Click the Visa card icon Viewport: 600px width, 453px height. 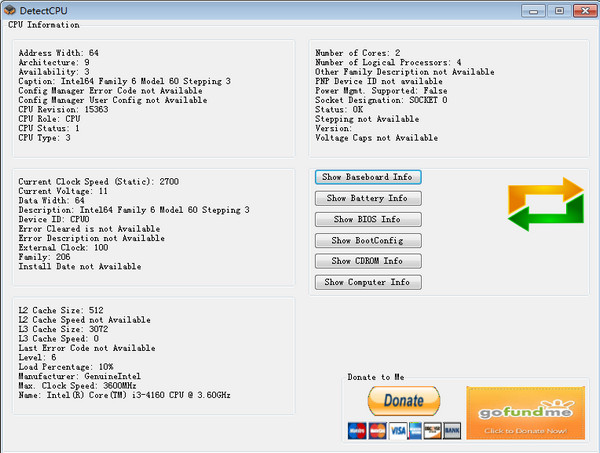coord(399,430)
